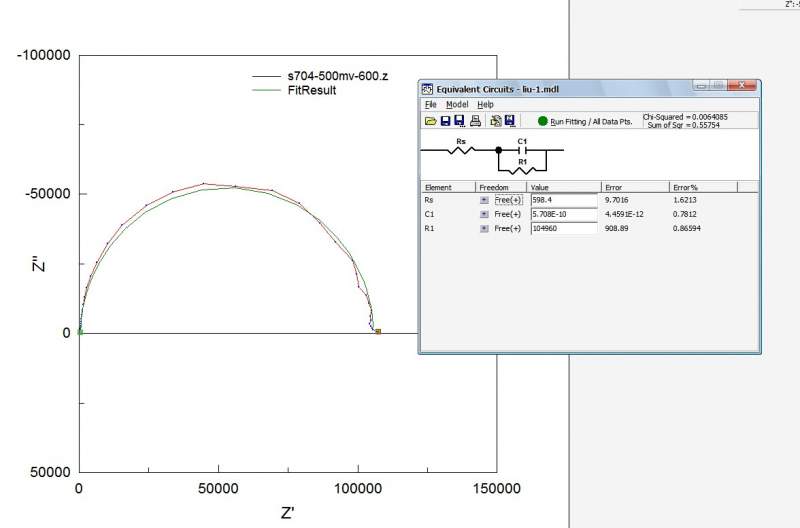Viewport: 800px width, 528px height.
Task: Click the circuit junction node dot
Action: tap(498, 150)
